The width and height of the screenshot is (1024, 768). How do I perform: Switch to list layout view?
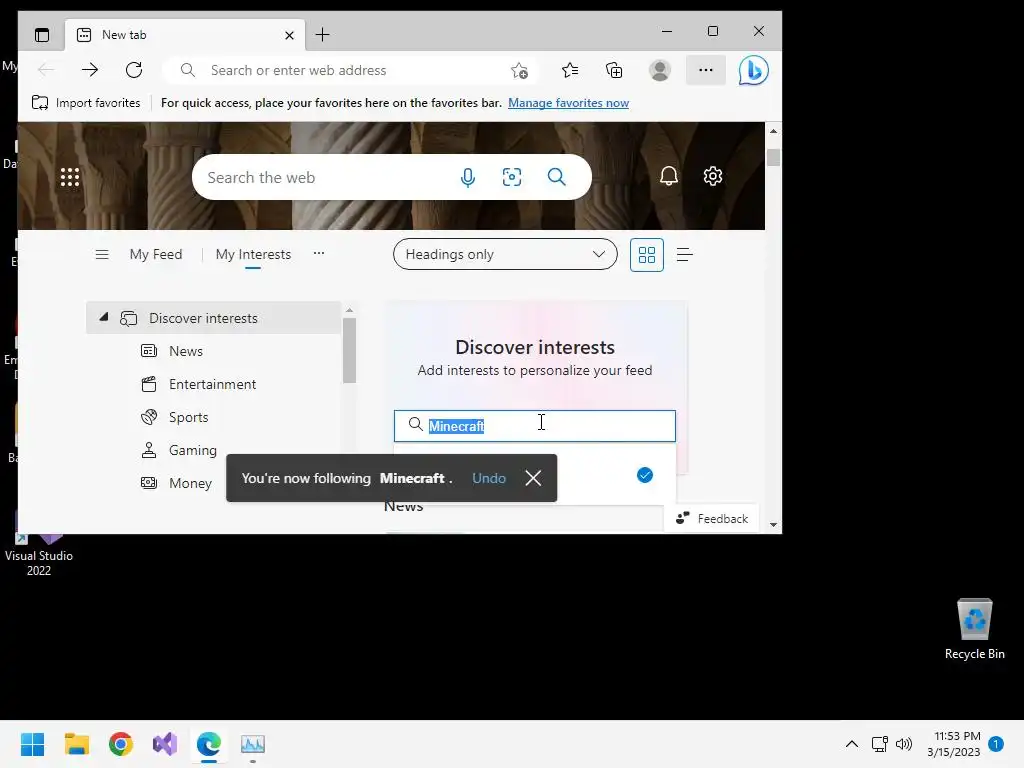click(x=684, y=255)
